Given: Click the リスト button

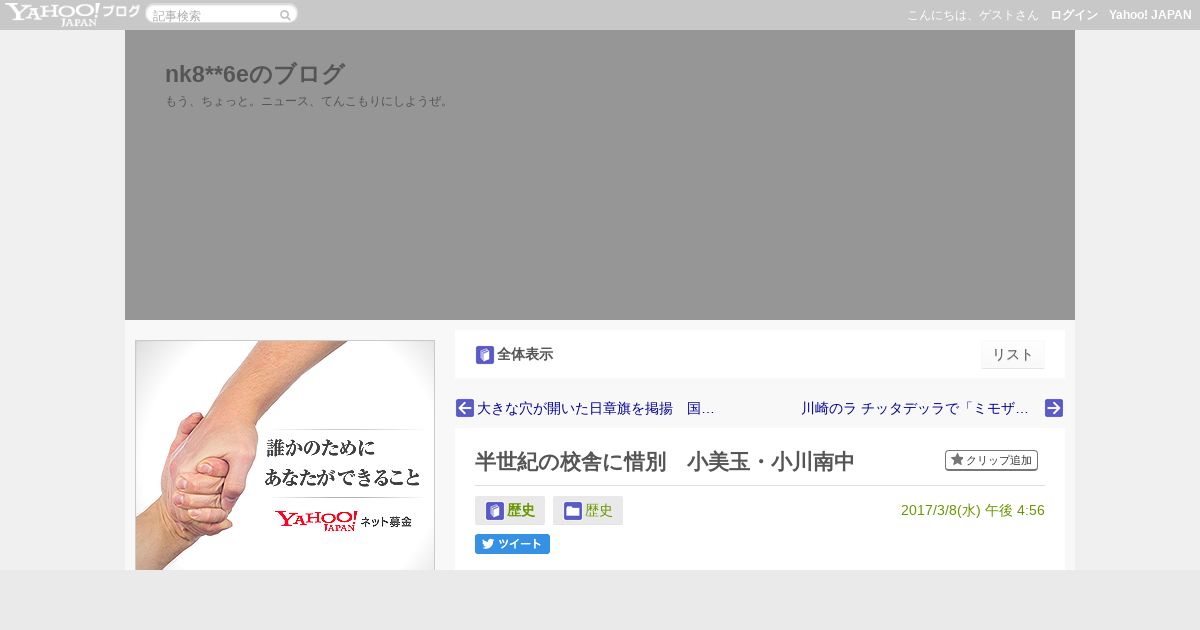Looking at the screenshot, I should tap(1013, 355).
